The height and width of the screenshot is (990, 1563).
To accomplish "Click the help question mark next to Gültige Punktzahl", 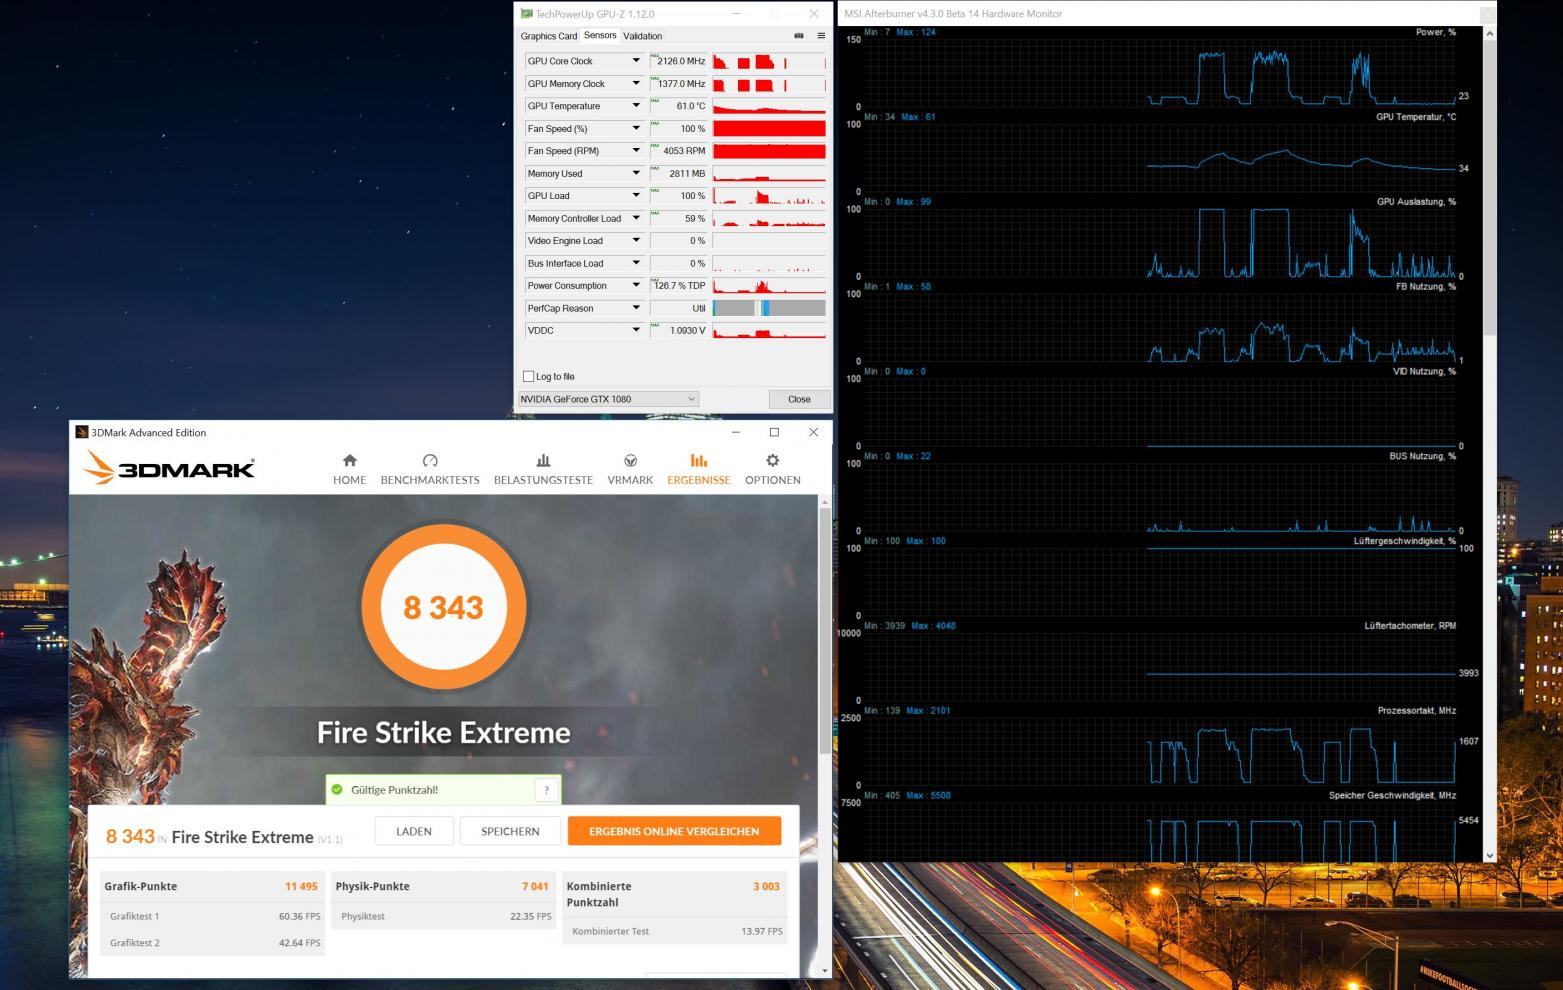I will click(x=546, y=790).
